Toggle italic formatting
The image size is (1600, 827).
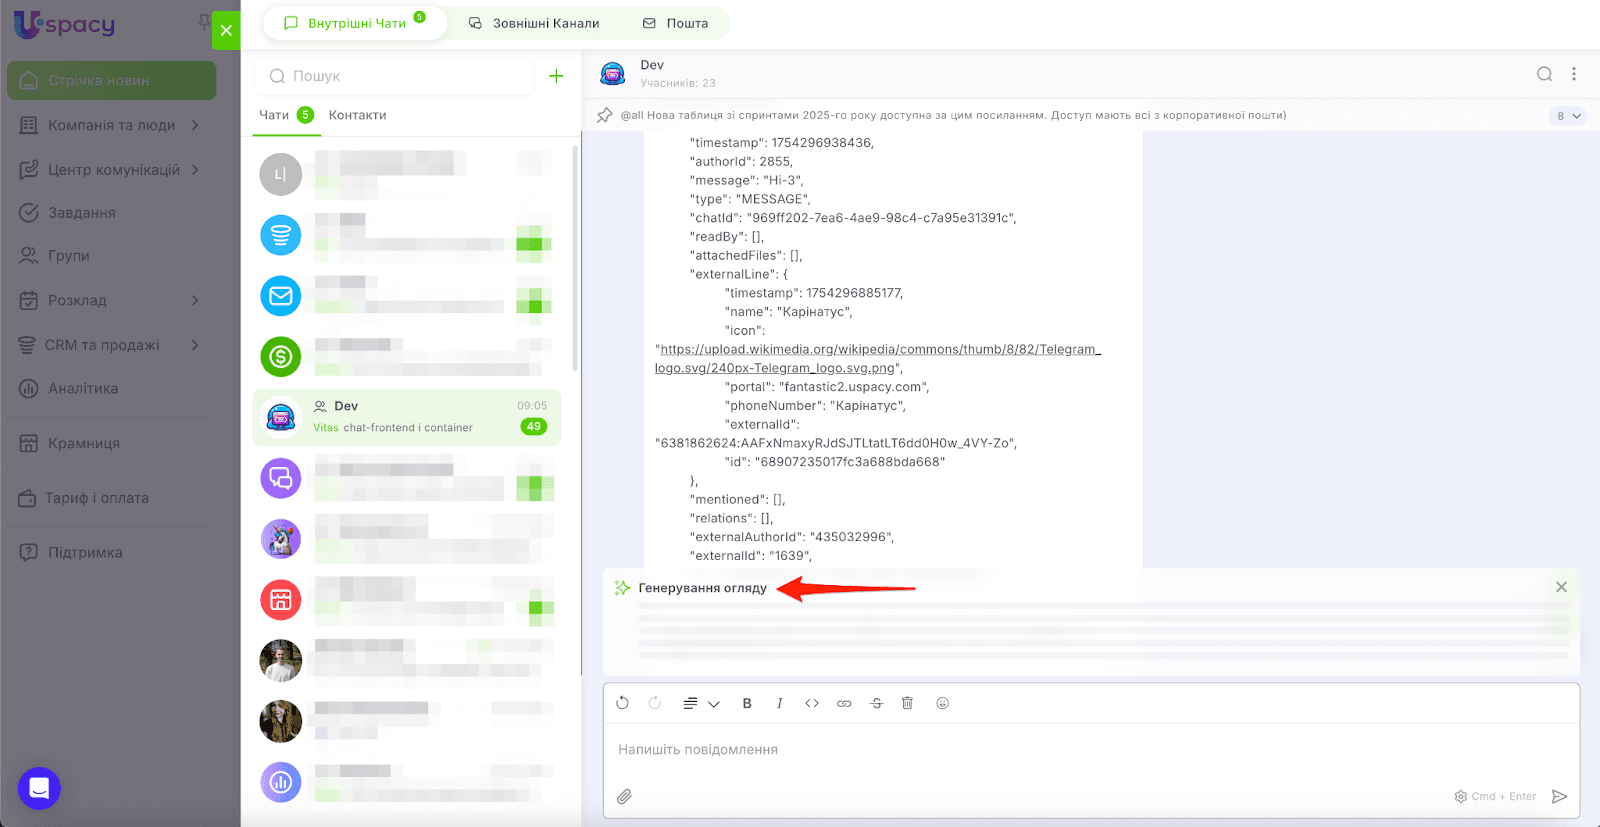click(x=779, y=704)
